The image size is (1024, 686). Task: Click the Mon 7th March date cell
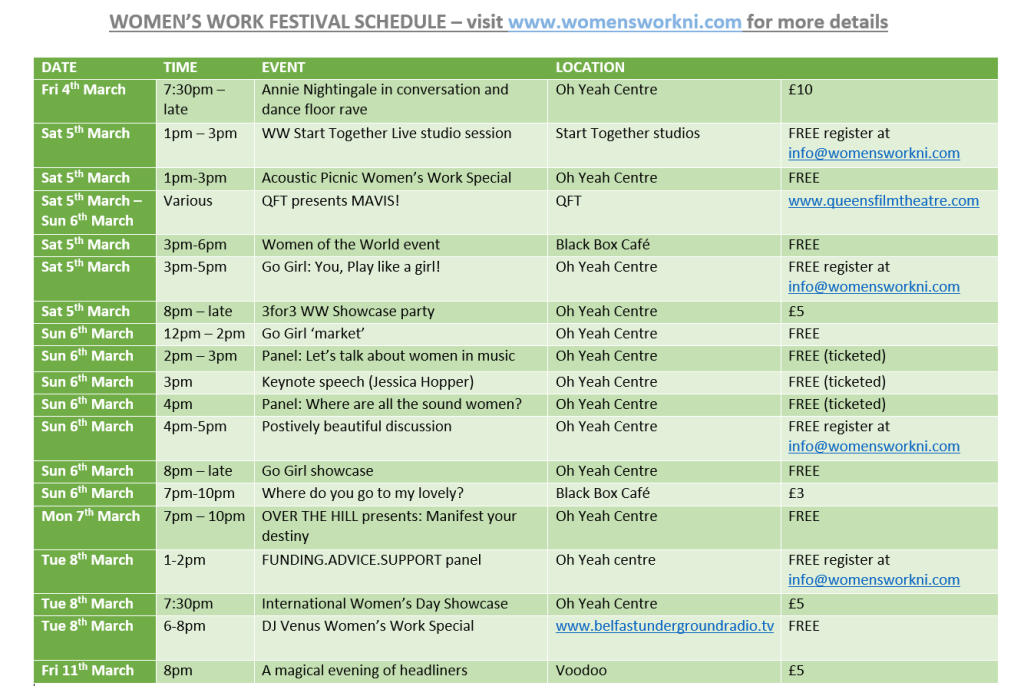(x=95, y=527)
